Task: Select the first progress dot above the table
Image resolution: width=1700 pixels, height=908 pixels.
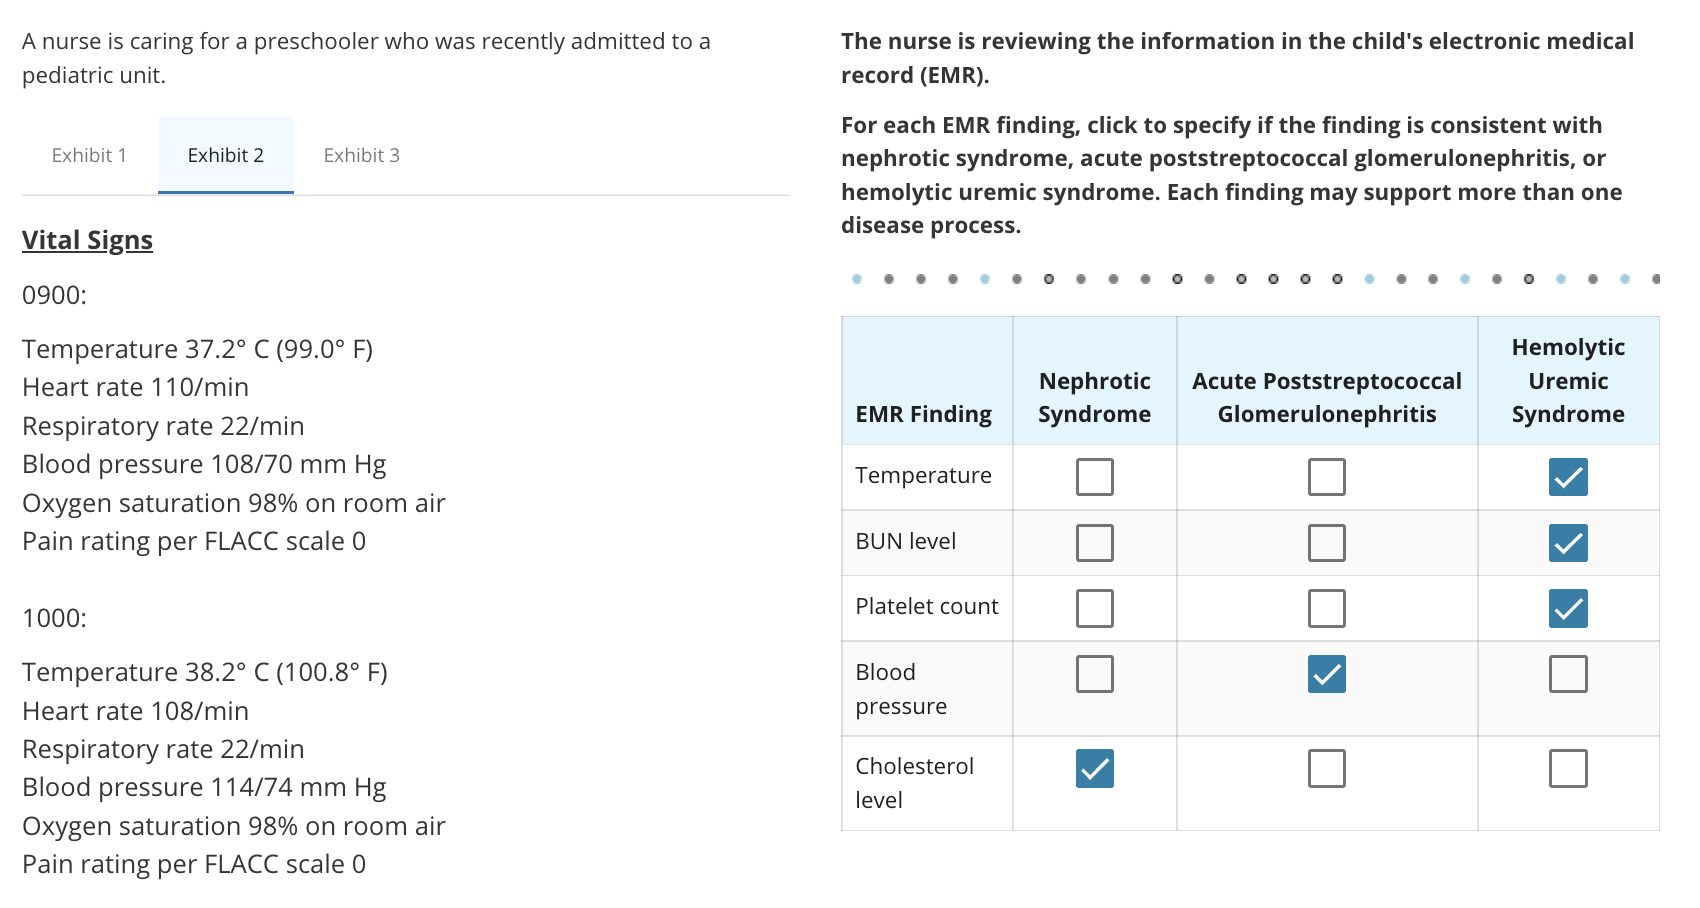Action: coord(856,279)
